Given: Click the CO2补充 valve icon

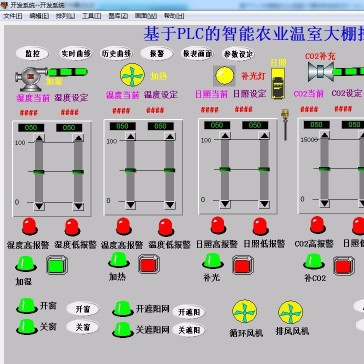Looking at the screenshot, I should 321,71.
